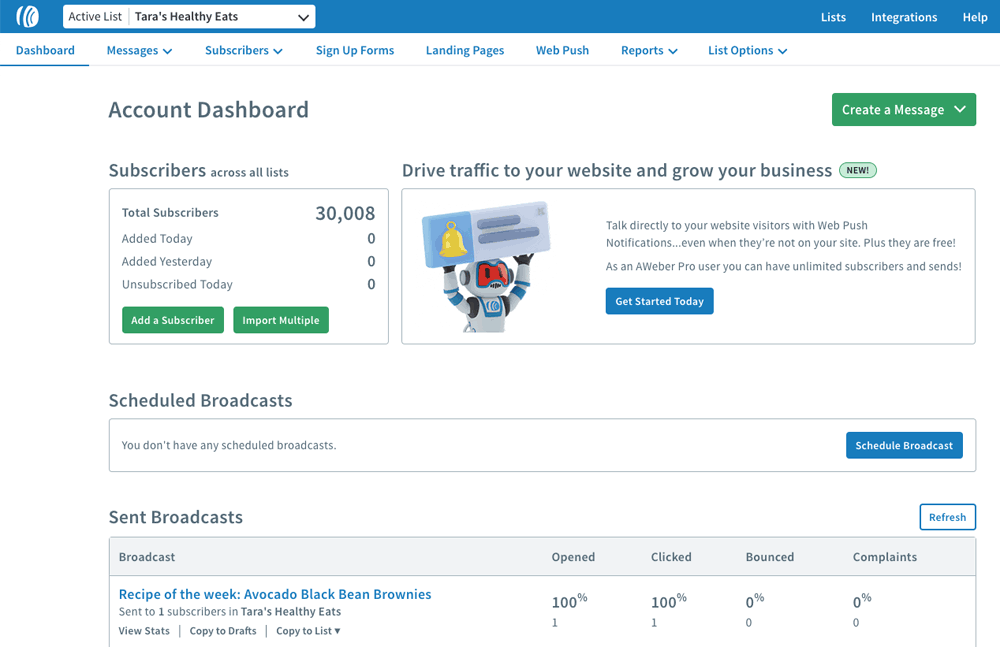Go to Sign Up Forms
This screenshot has height=647, width=1000.
tap(355, 50)
